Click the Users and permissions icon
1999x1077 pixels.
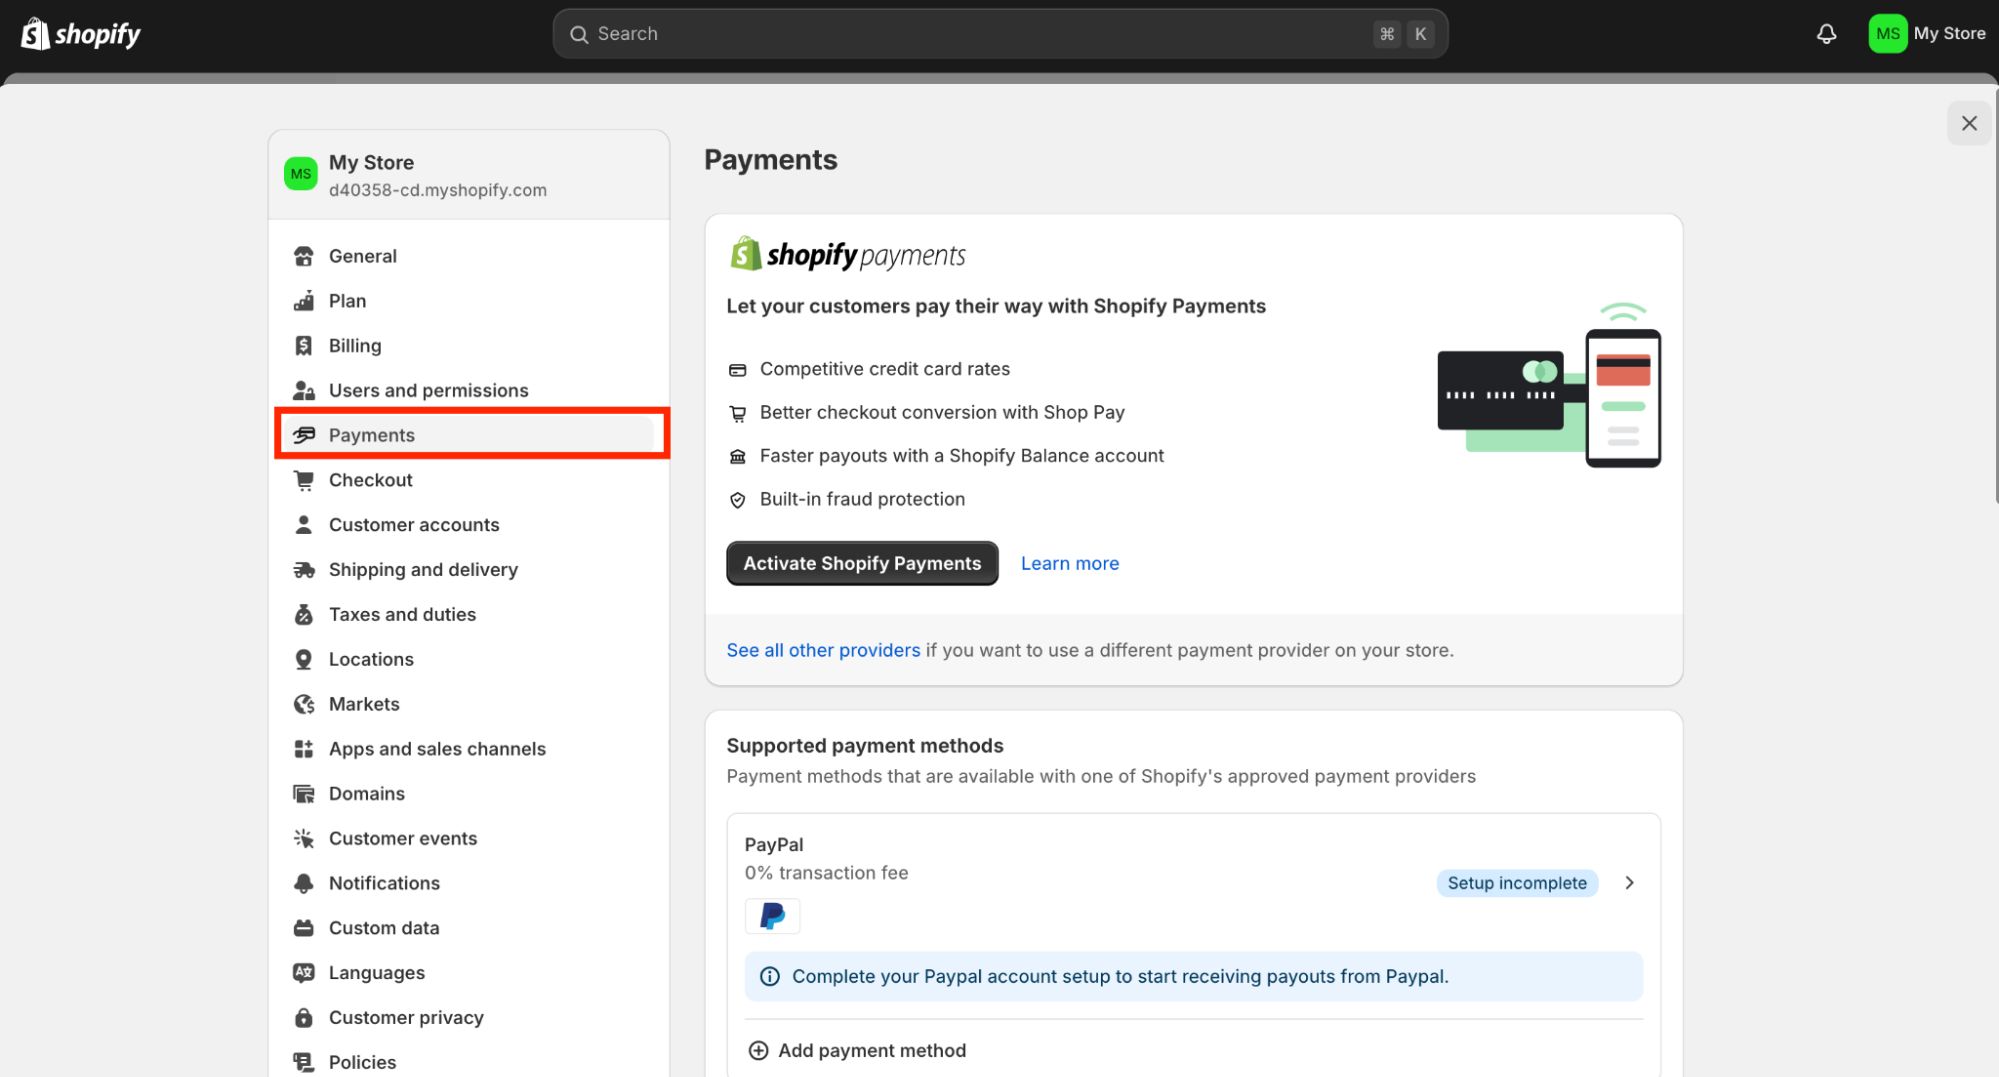click(304, 390)
